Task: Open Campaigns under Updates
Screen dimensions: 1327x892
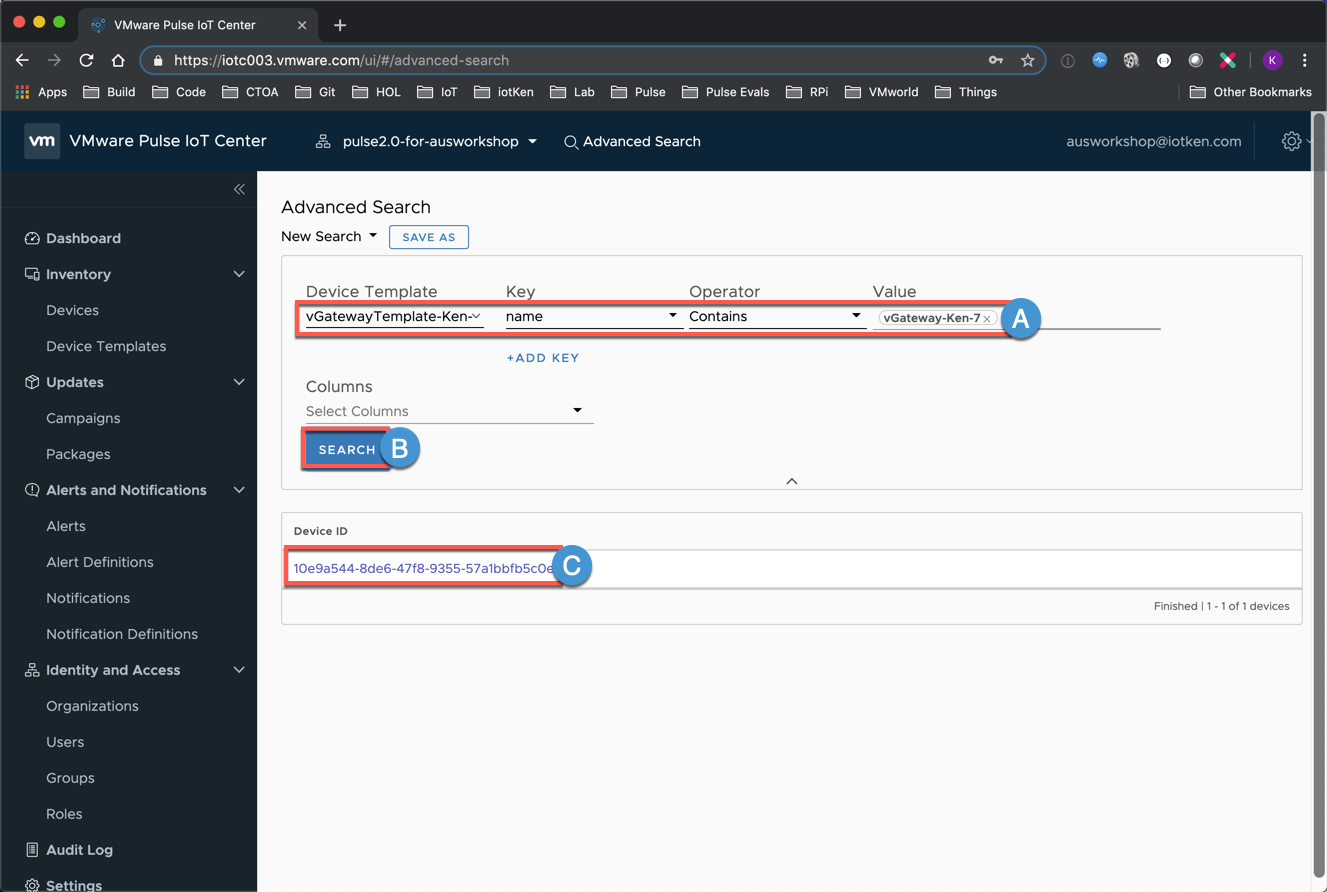Action: pos(83,418)
